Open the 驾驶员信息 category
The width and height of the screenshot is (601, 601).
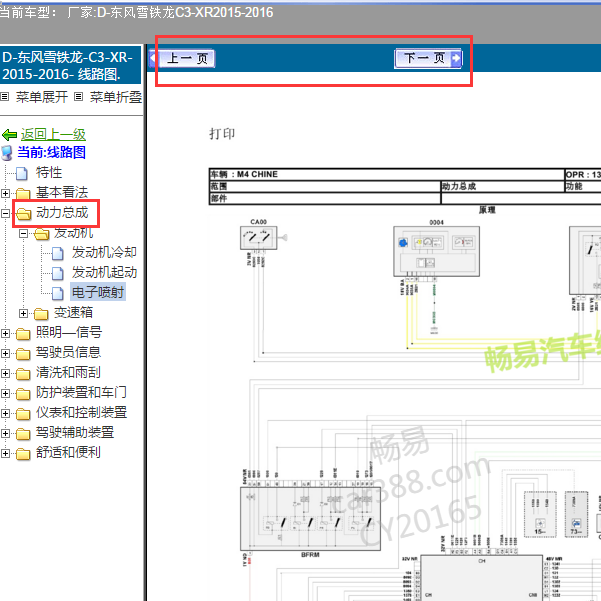click(x=68, y=352)
